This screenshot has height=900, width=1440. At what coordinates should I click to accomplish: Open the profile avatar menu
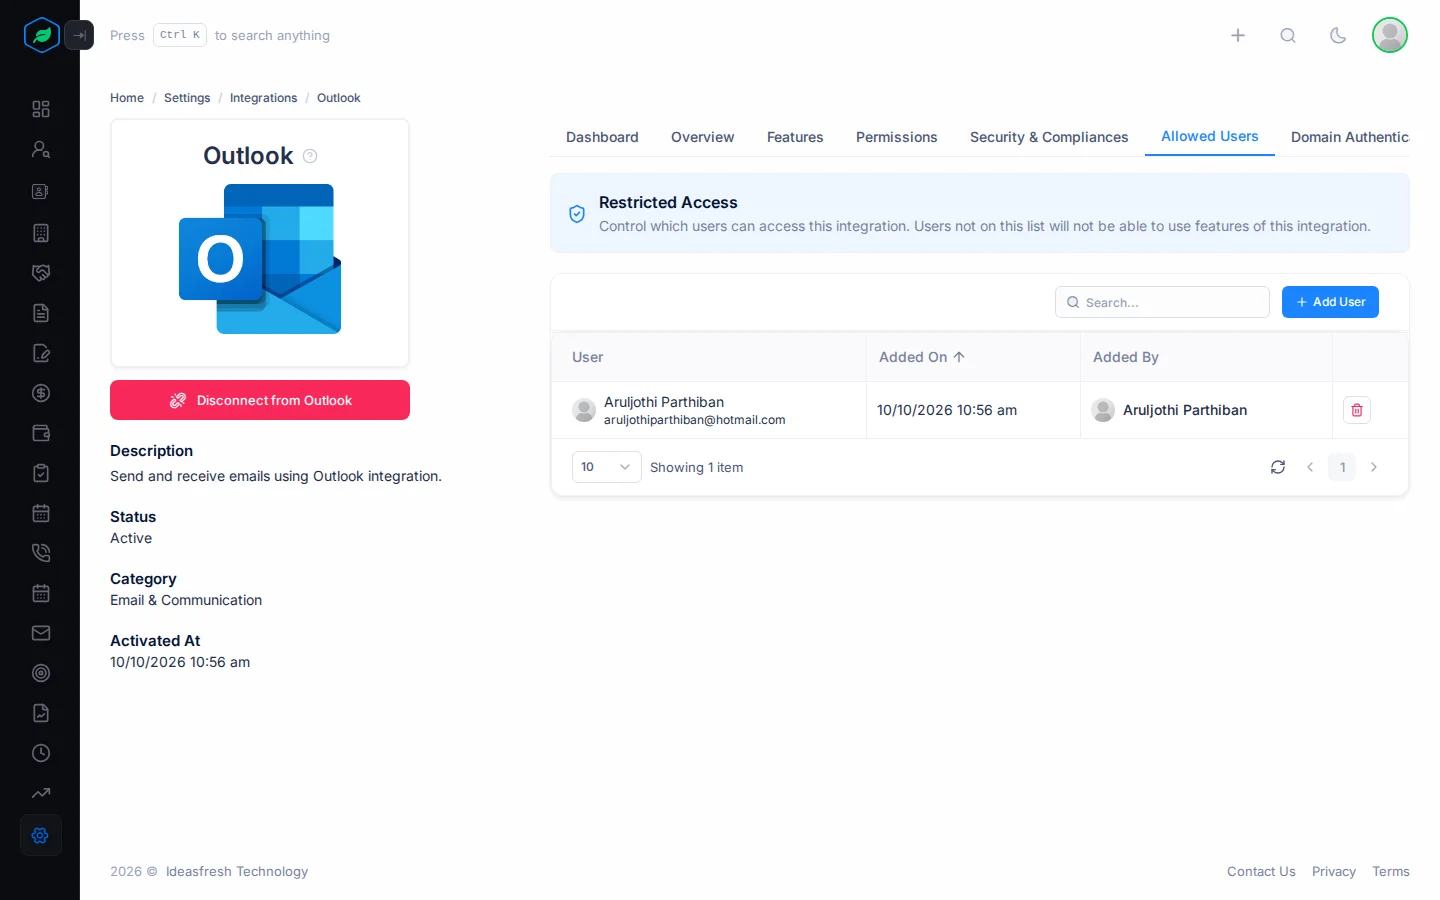pyautogui.click(x=1390, y=35)
